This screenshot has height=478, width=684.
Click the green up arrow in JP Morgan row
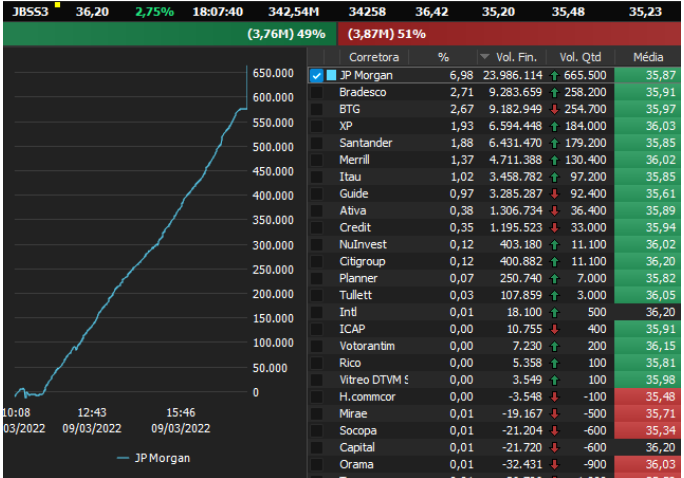[x=554, y=76]
